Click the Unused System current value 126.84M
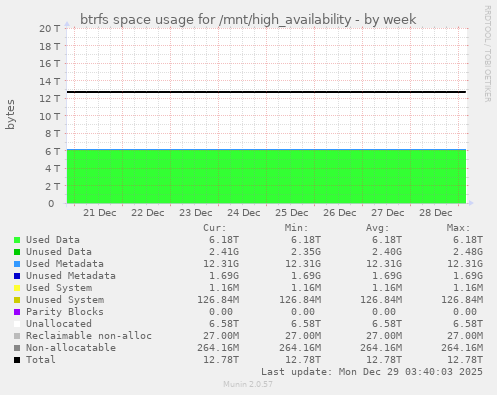This screenshot has height=395, width=497. [x=218, y=300]
